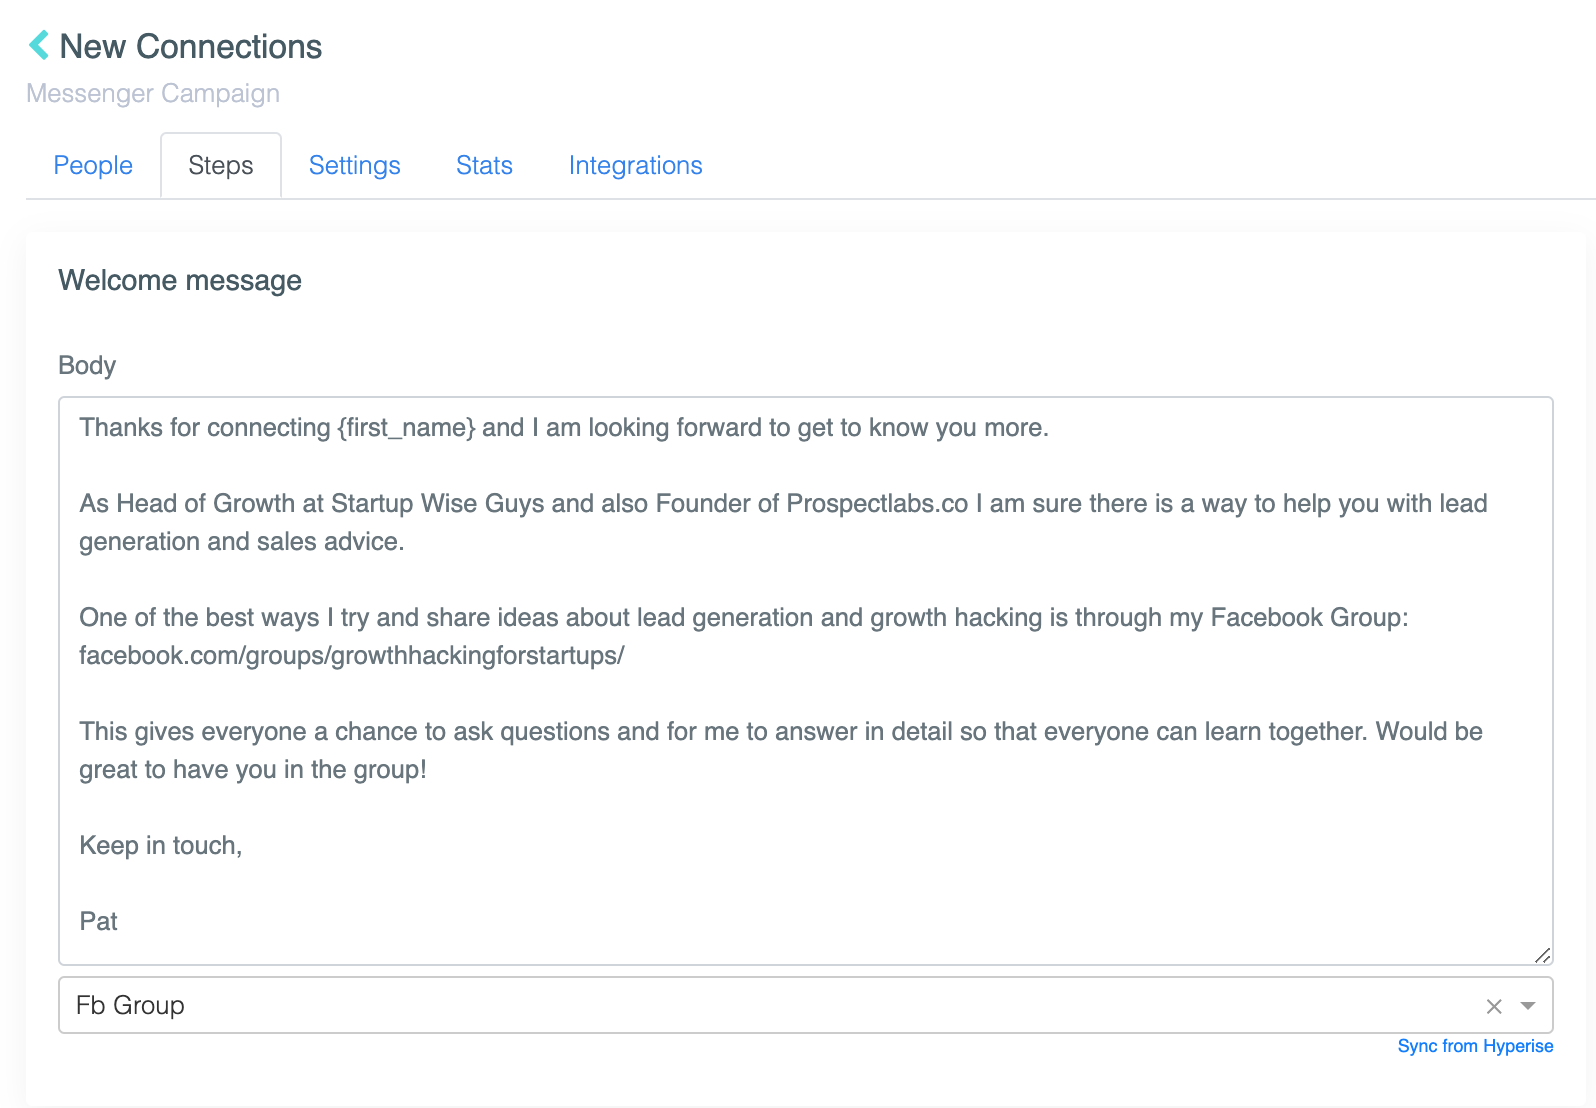Screen dimensions: 1596x1108
Task: Clear the Fb Group selection with X
Action: [1494, 1006]
